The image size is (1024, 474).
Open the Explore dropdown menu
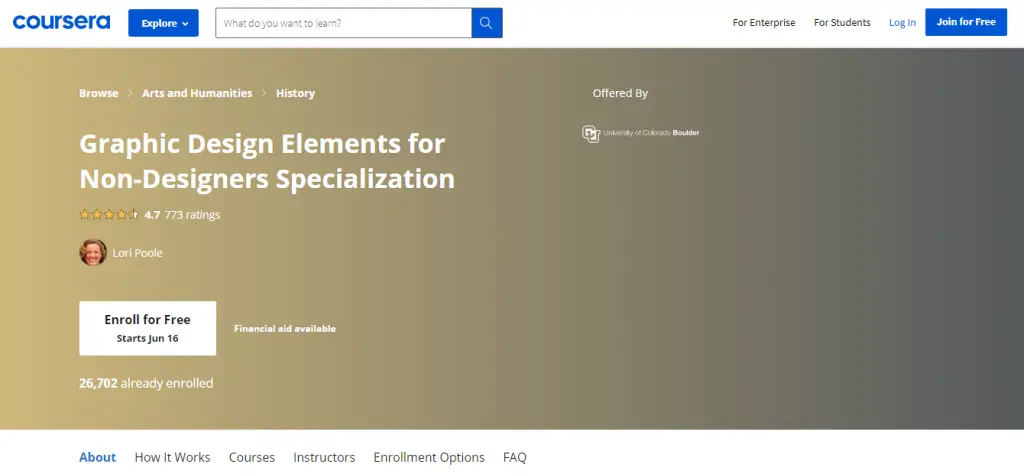pos(163,23)
